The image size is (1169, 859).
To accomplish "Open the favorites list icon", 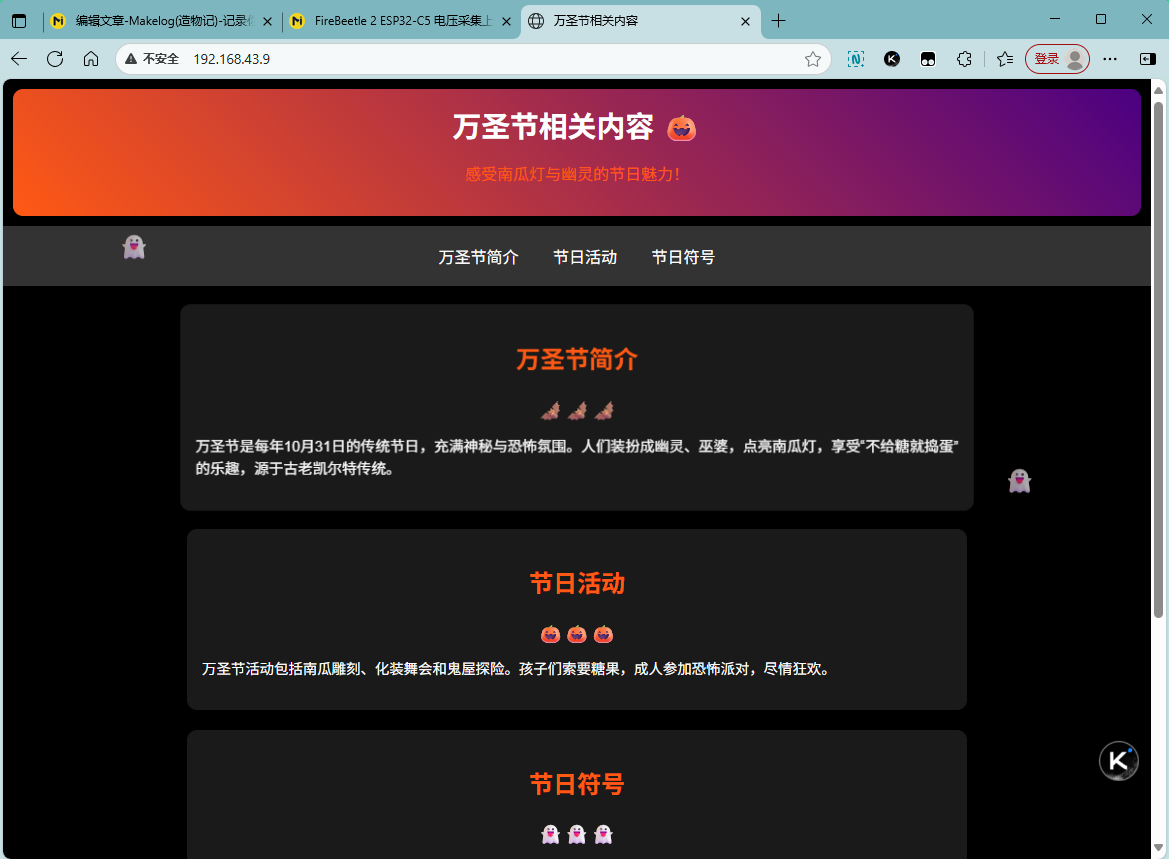I will pos(1005,59).
